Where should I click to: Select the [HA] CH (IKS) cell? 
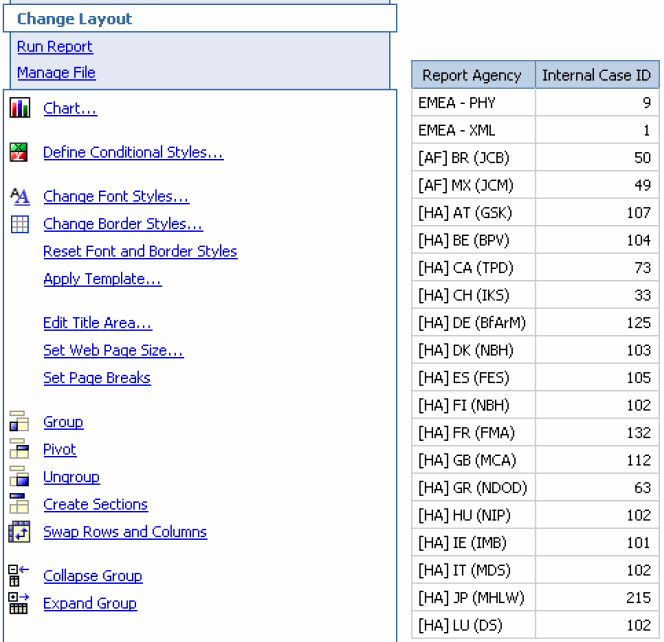(x=473, y=295)
